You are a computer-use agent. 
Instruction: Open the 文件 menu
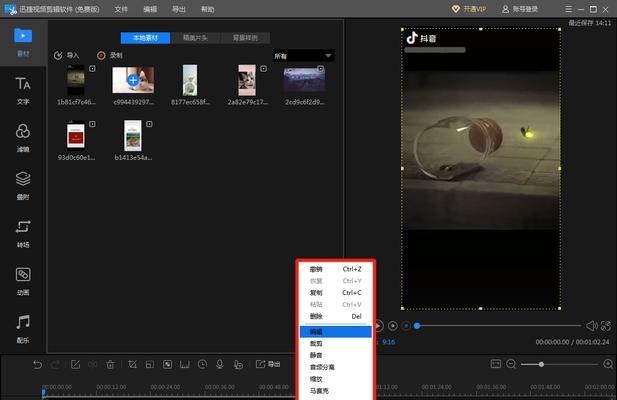pos(121,9)
